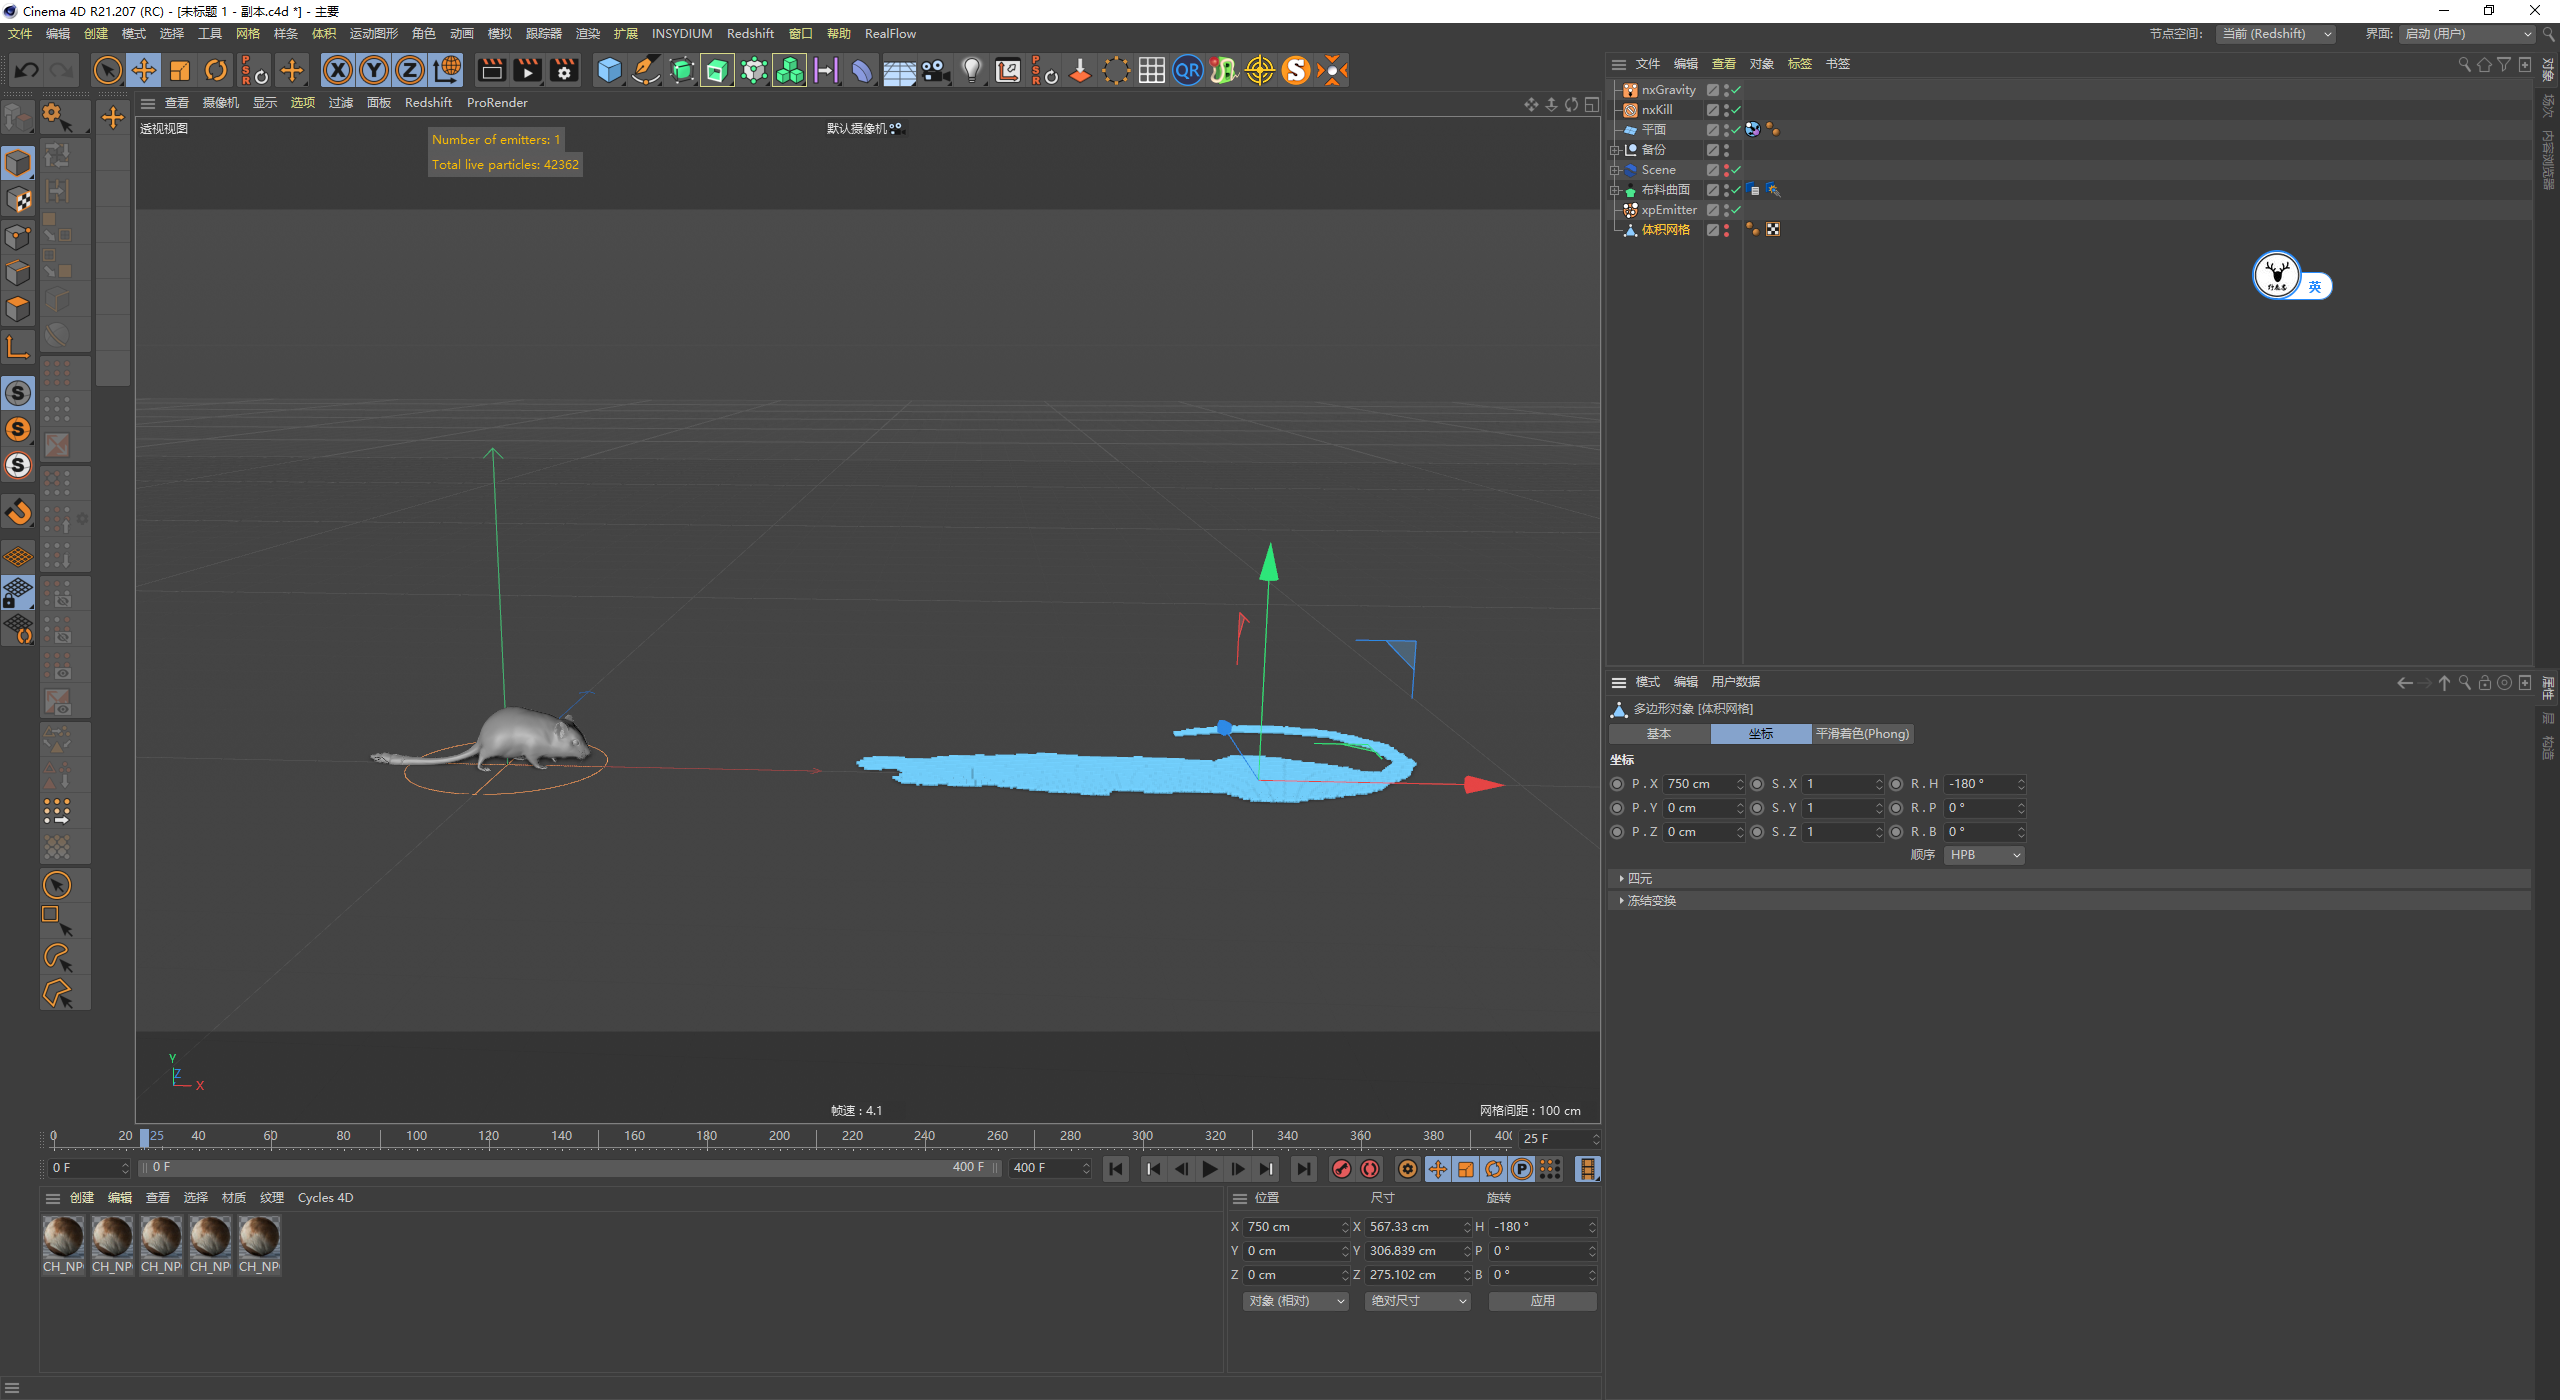The width and height of the screenshot is (2560, 1400).
Task: Click the 应用 apply button
Action: pyautogui.click(x=1542, y=1301)
